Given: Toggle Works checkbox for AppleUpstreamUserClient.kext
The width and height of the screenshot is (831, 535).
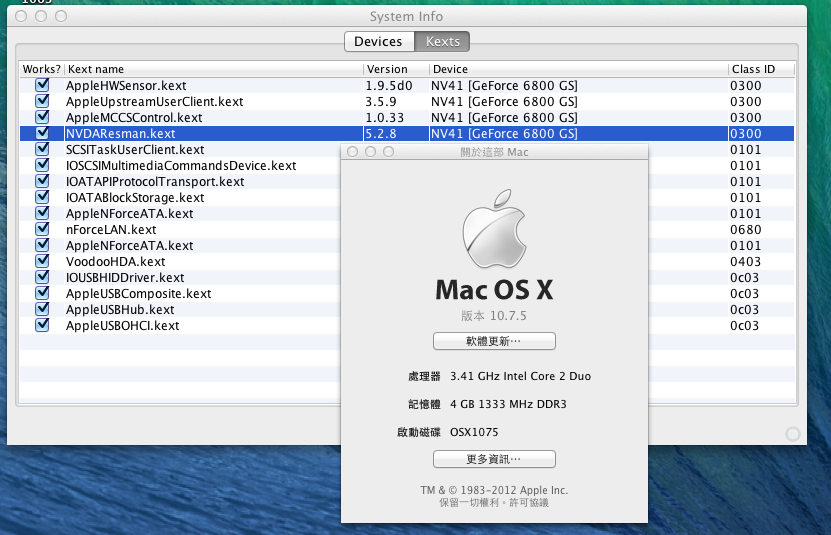Looking at the screenshot, I should 42,101.
